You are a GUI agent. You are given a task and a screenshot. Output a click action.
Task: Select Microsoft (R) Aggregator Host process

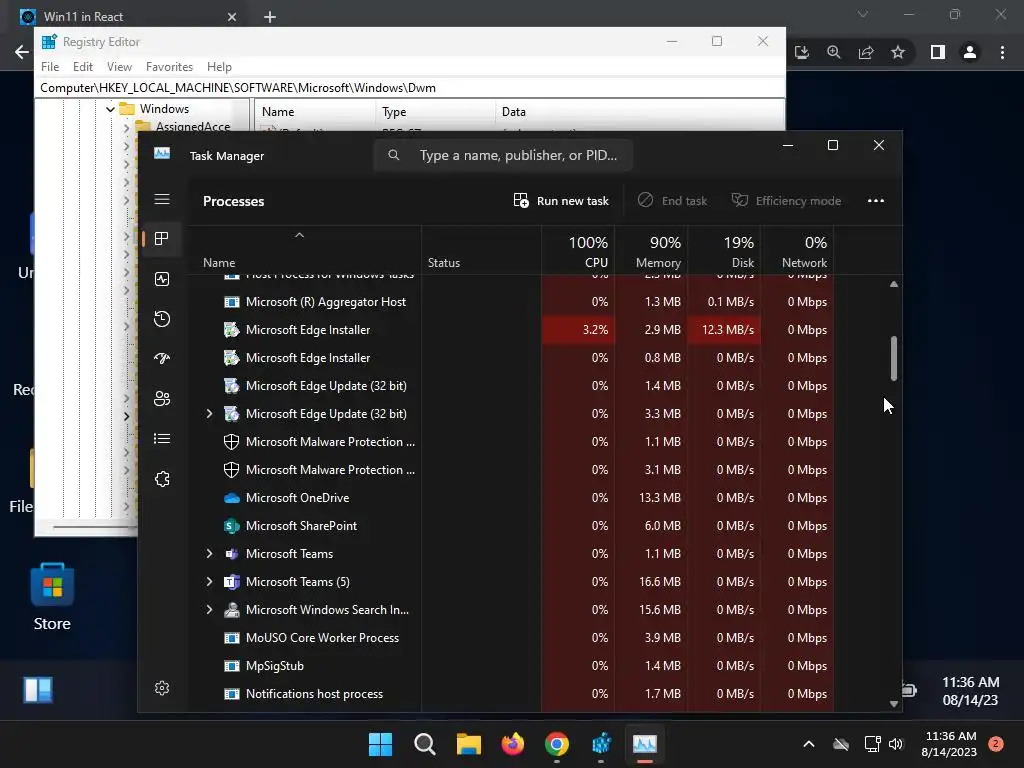[511, 302]
